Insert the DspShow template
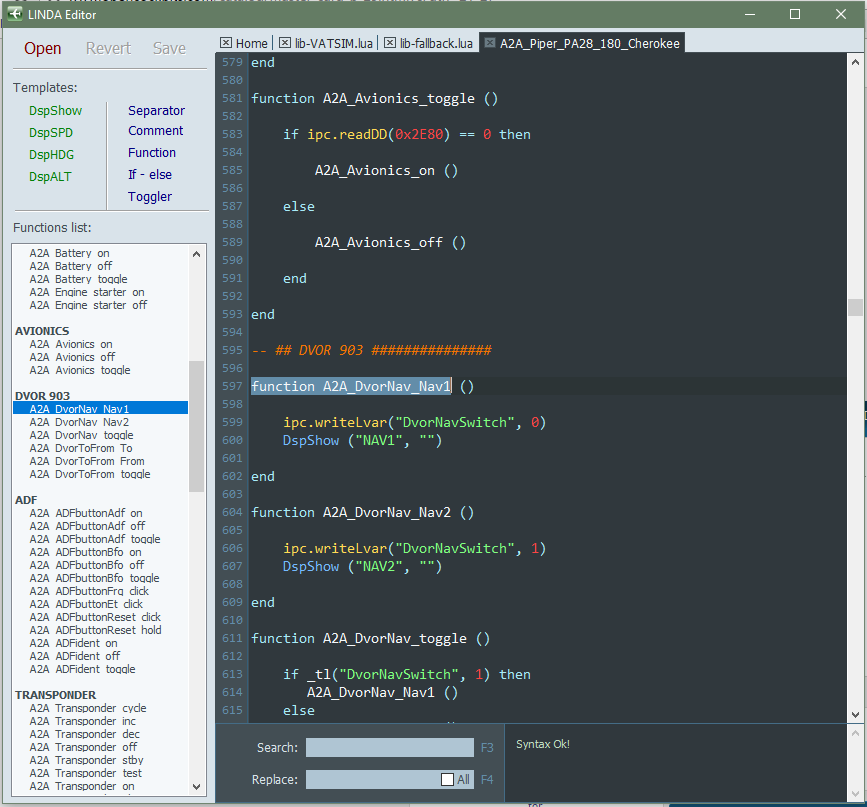 (x=55, y=111)
